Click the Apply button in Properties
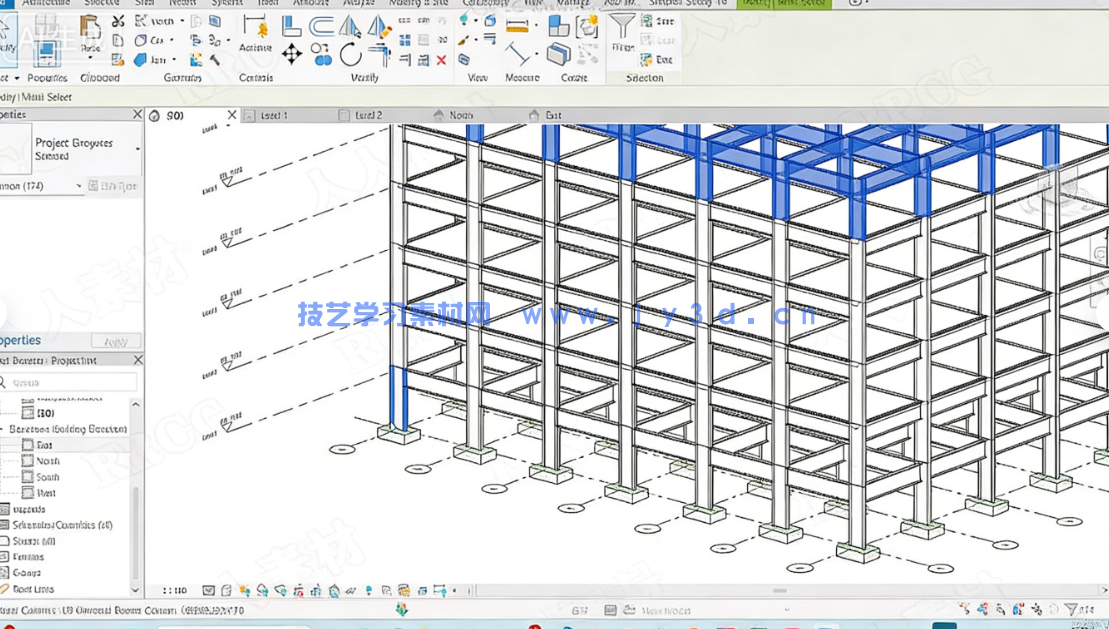Viewport: 1109px width, 629px height. tap(115, 340)
